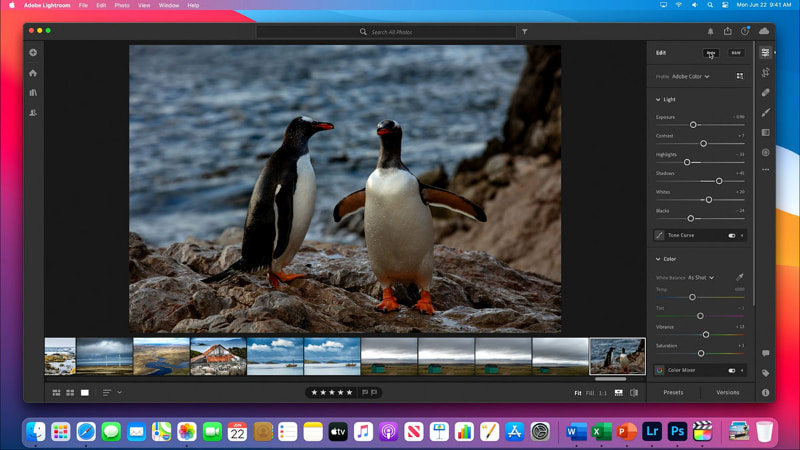Click the Presets button
This screenshot has height=450, width=800.
673,392
